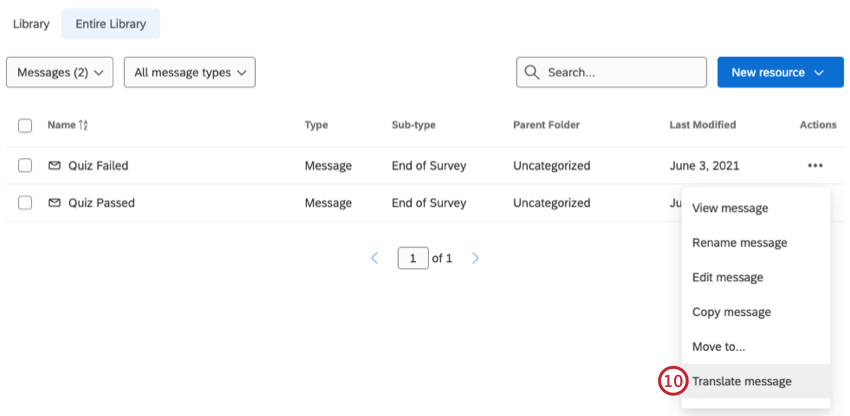The width and height of the screenshot is (850, 416).
Task: Go to previous page using left chevron
Action: [x=374, y=258]
